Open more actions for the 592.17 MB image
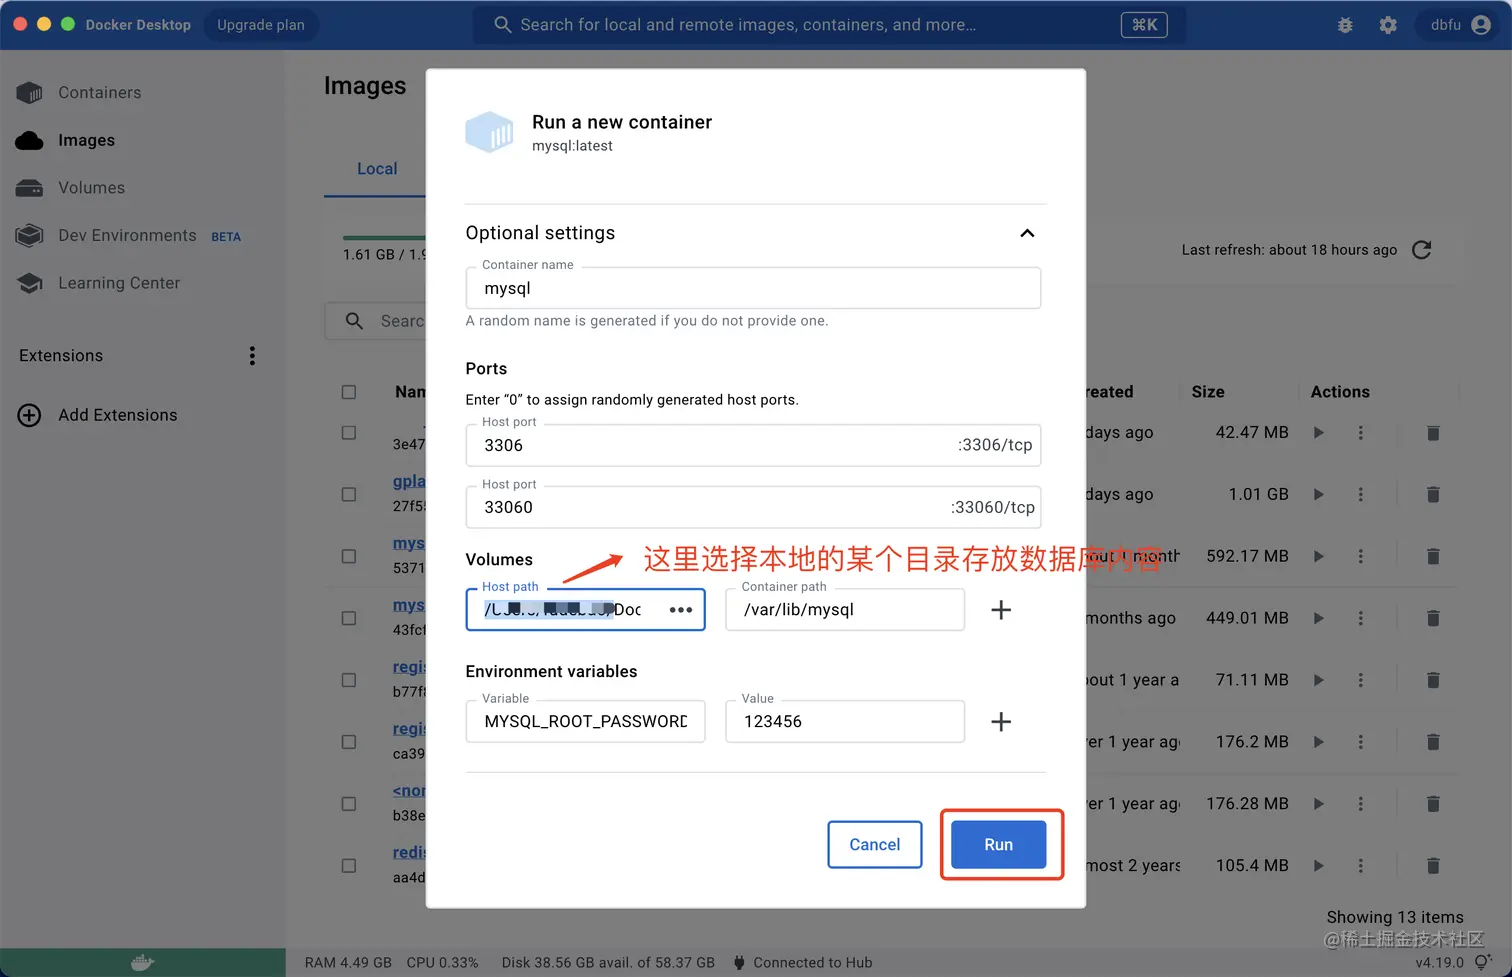Viewport: 1512px width, 977px height. pos(1361,557)
